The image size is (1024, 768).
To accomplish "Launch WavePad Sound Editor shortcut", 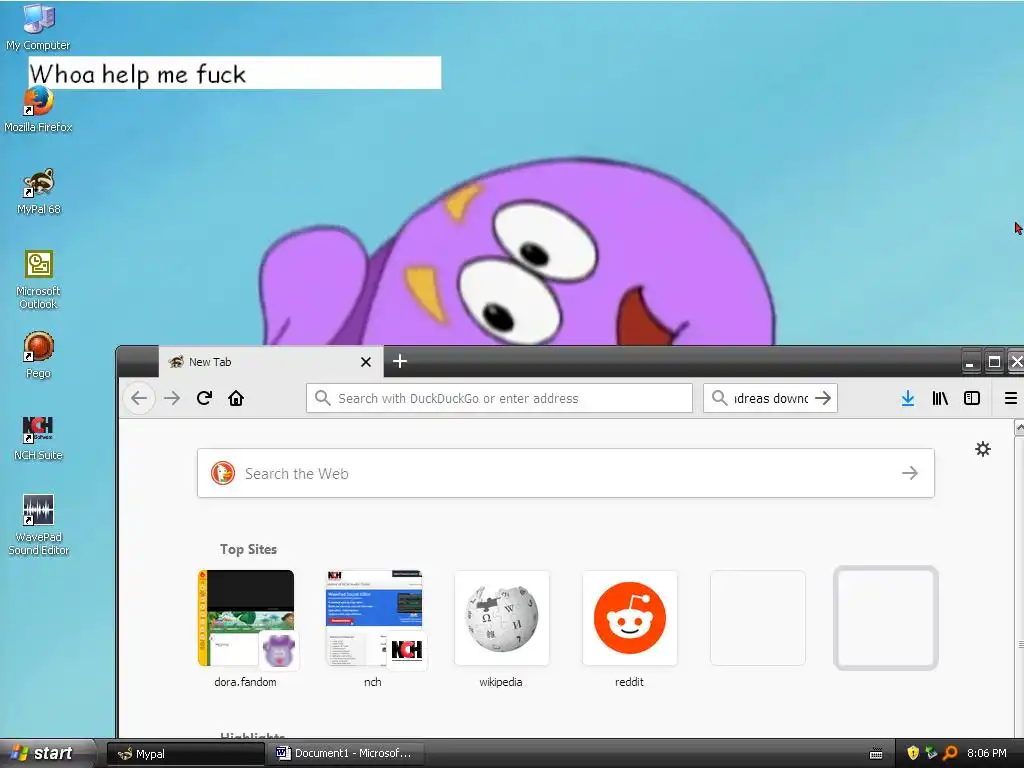I will click(x=39, y=525).
